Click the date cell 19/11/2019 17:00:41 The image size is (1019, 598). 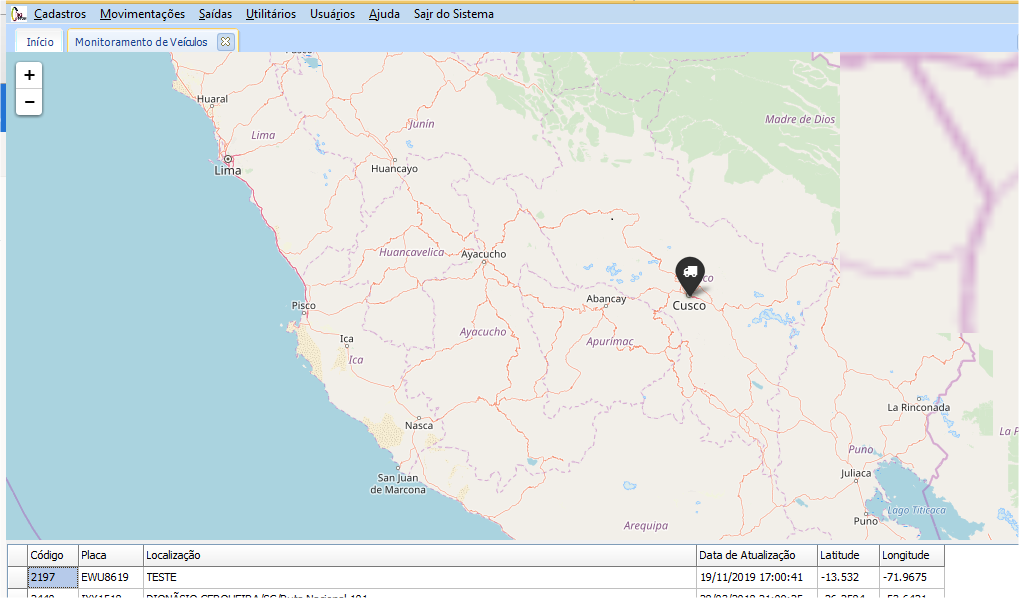[756, 577]
